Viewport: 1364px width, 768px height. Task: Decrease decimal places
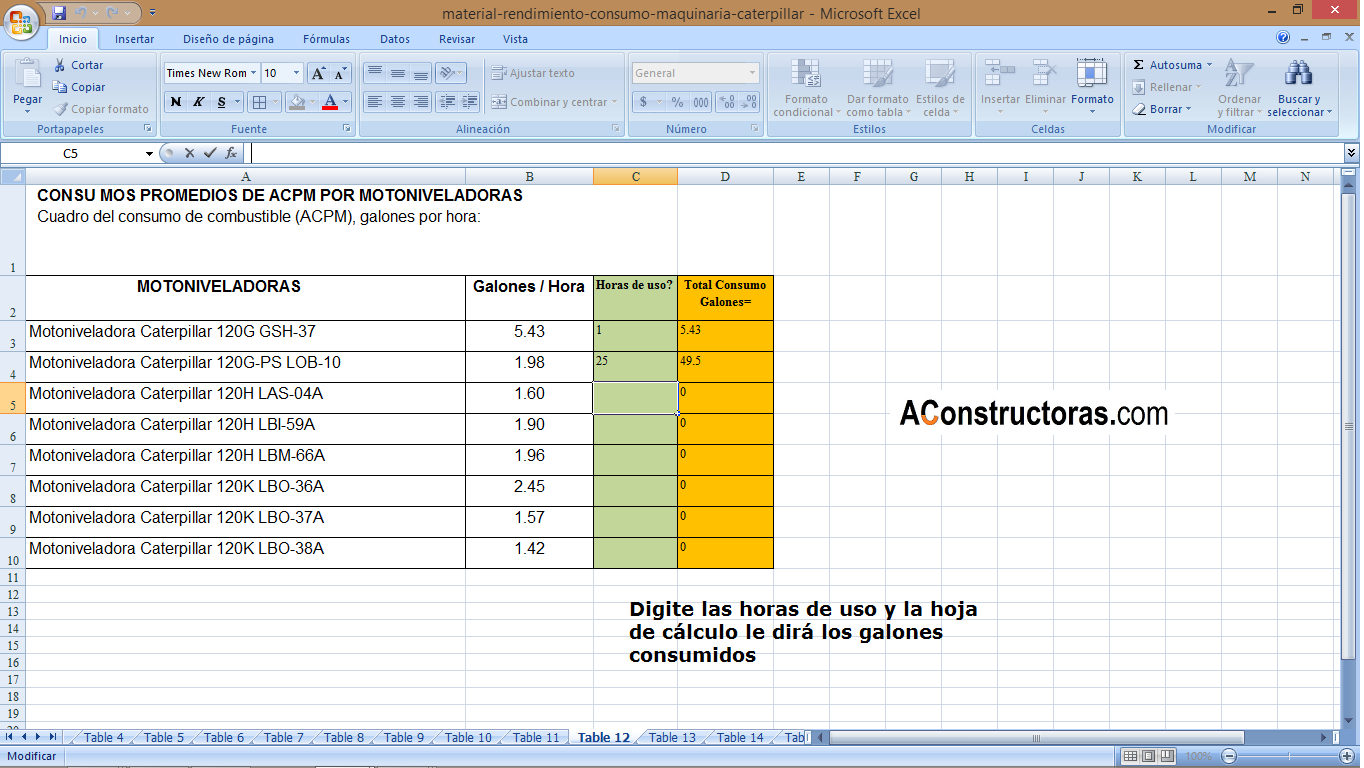pyautogui.click(x=750, y=102)
